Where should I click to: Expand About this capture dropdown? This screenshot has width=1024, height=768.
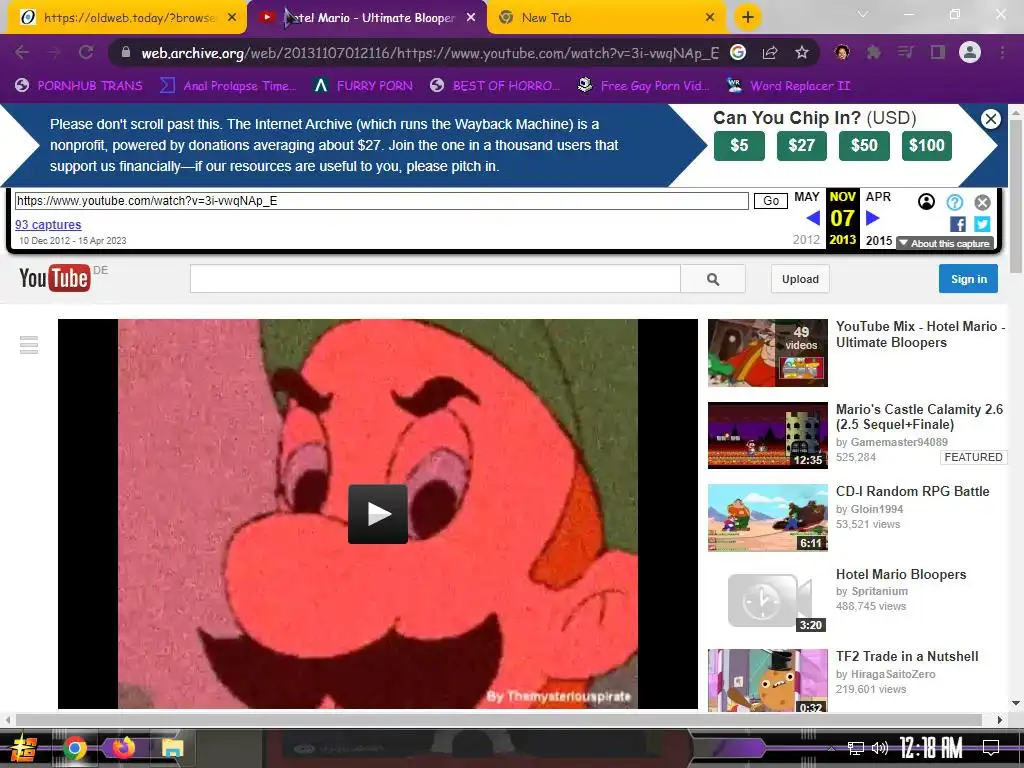[x=945, y=244]
